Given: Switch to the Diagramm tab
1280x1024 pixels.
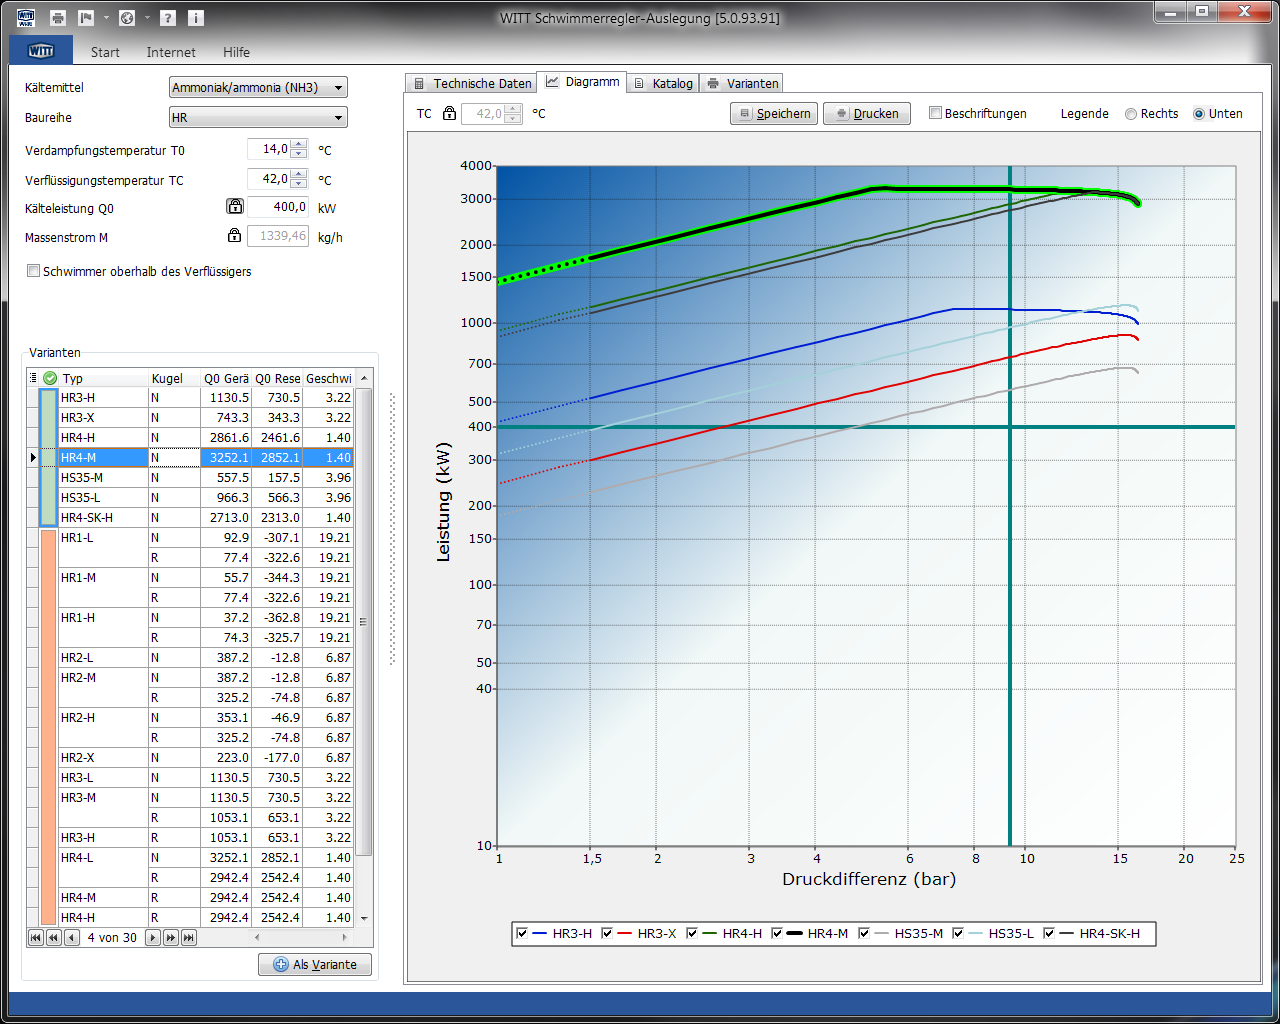Looking at the screenshot, I should click(582, 82).
